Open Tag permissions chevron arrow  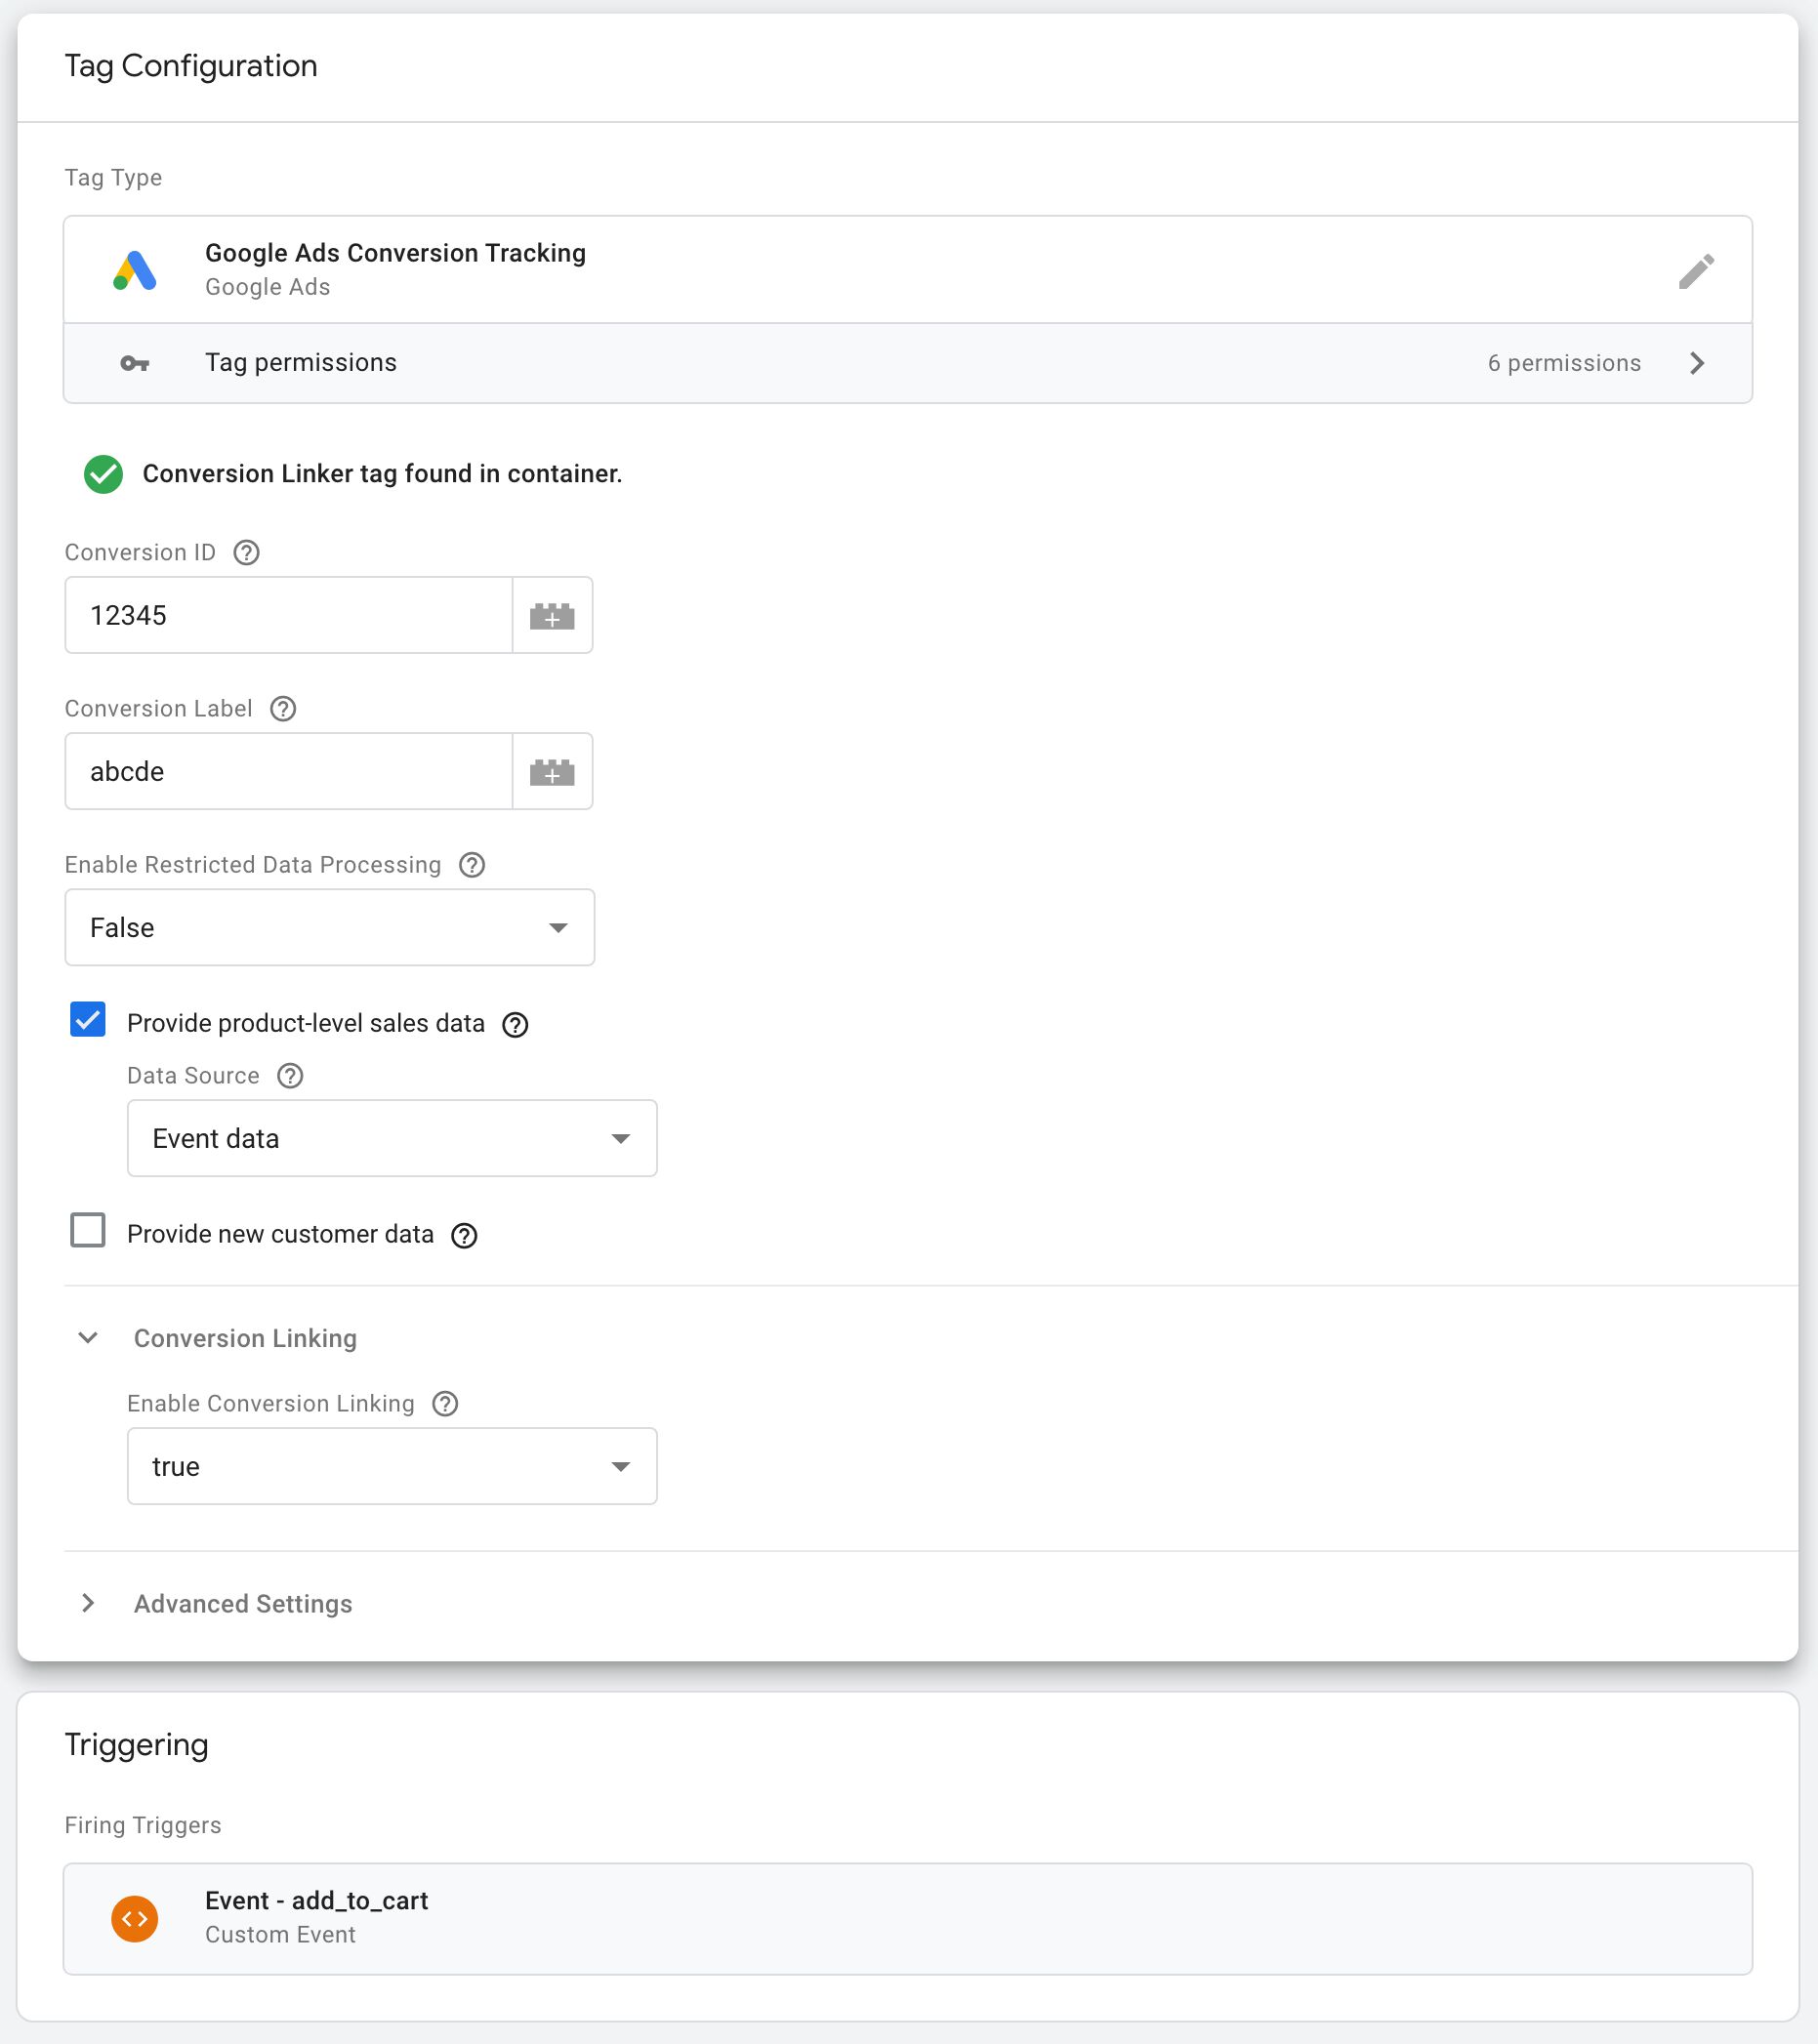1697,363
